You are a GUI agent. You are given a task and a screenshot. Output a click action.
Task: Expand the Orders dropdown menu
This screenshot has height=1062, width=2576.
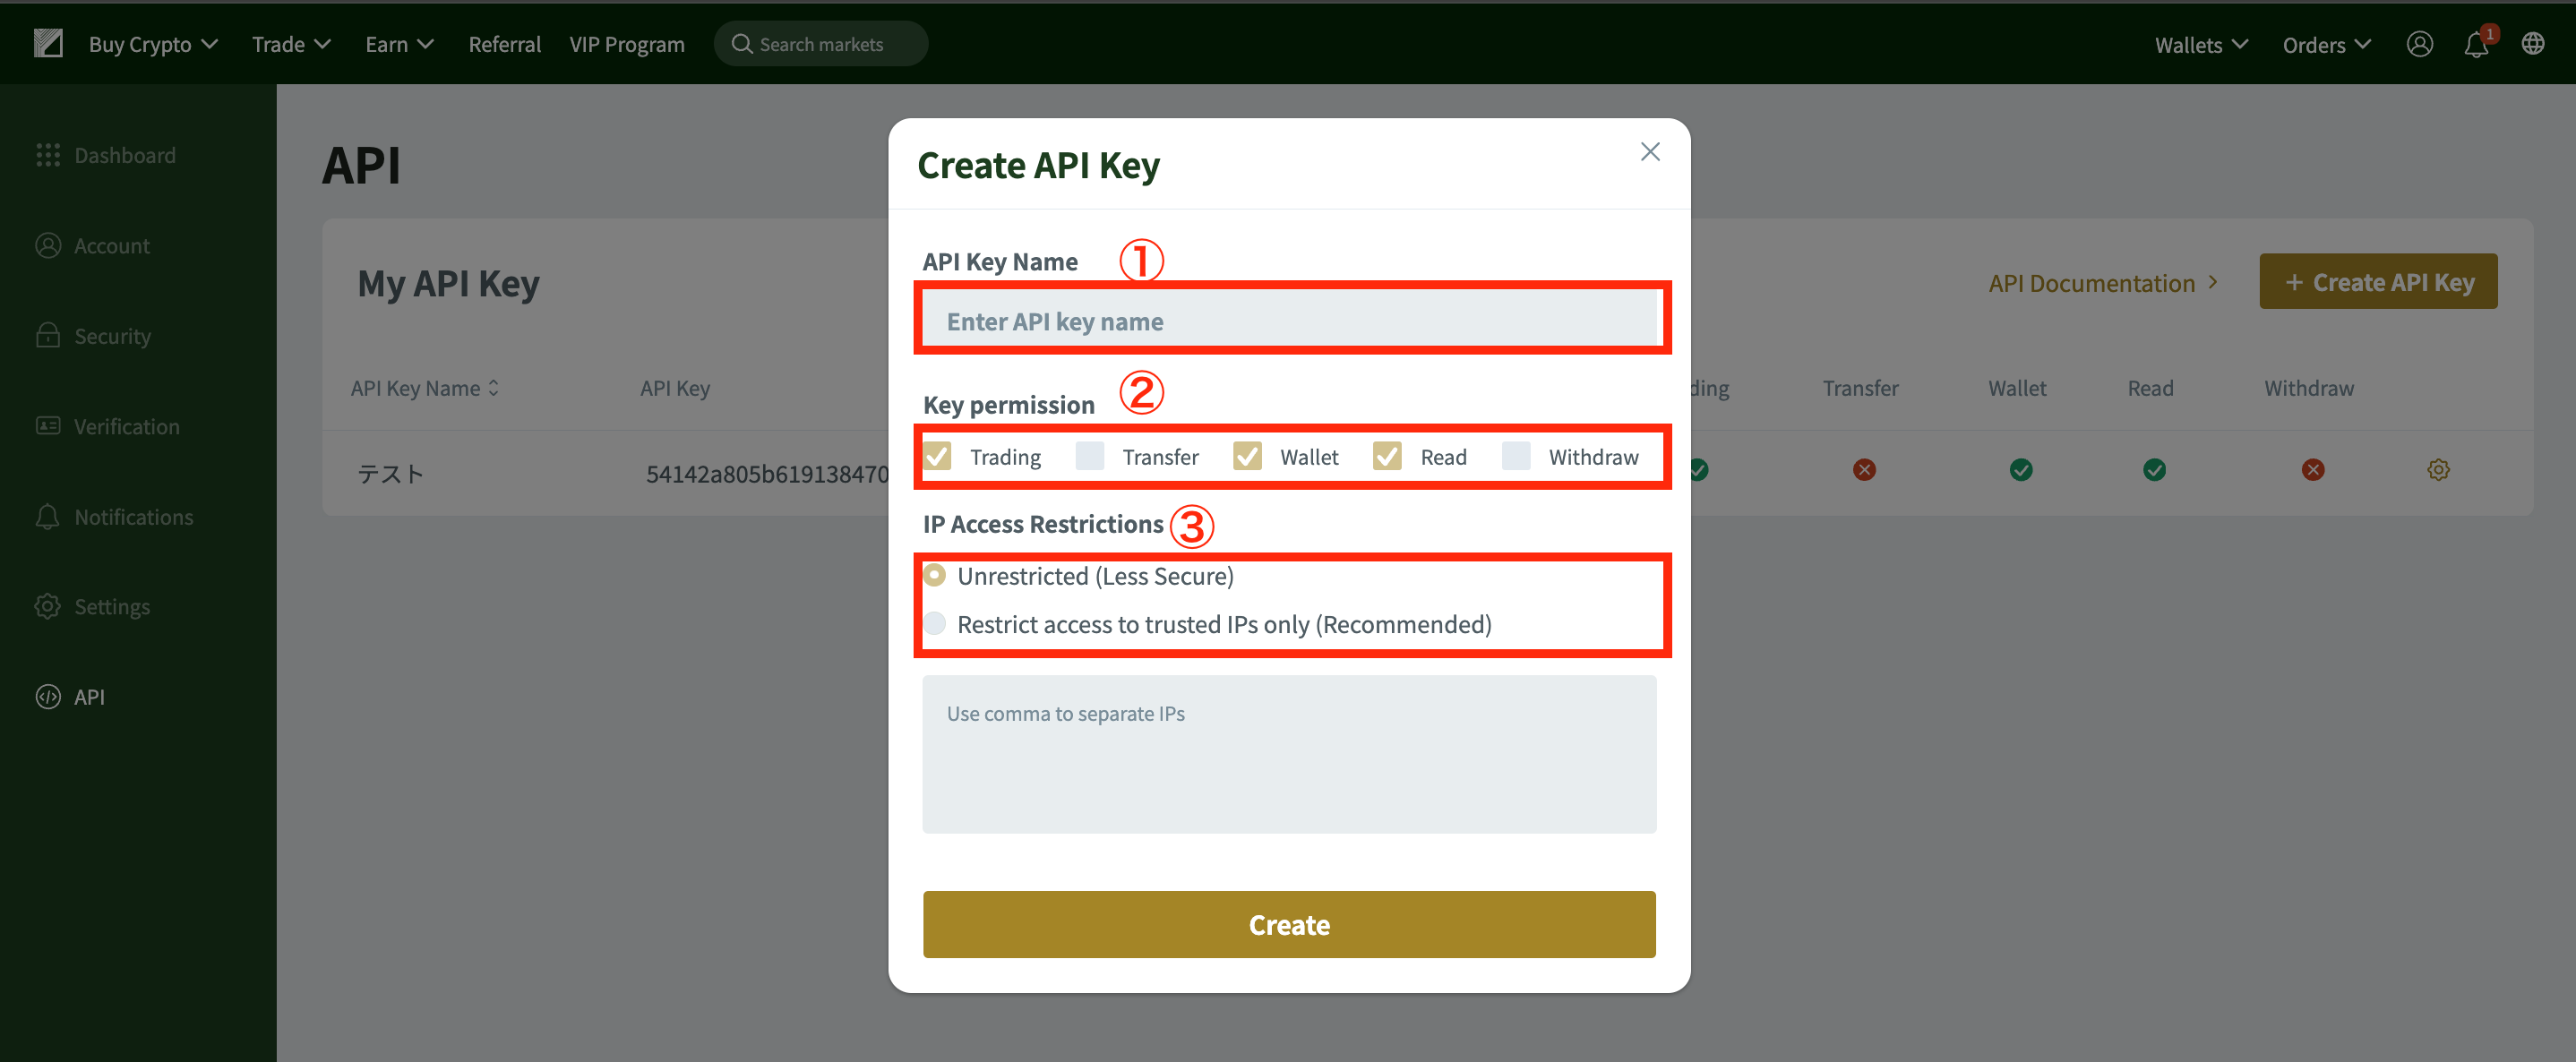pos(2326,45)
